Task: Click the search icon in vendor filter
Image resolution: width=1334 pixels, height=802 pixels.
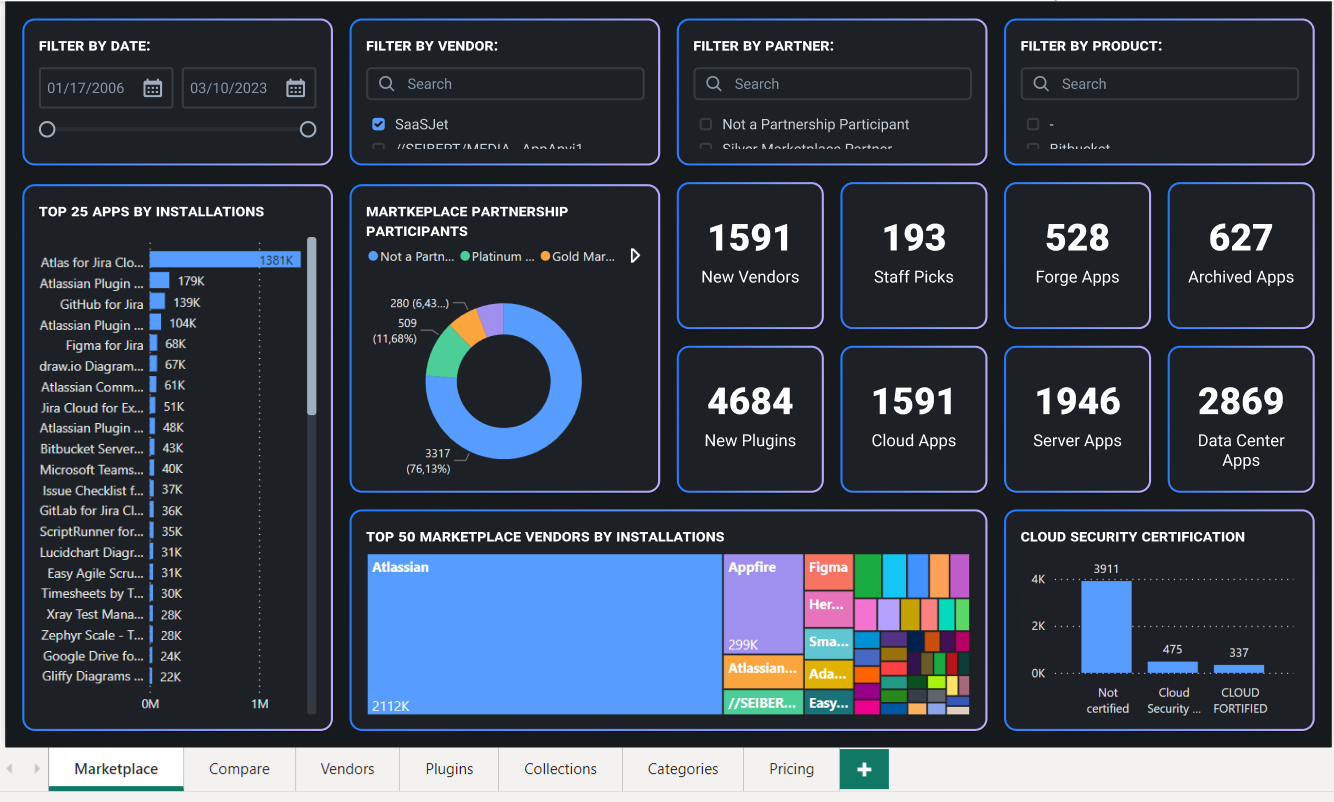Action: click(x=387, y=84)
